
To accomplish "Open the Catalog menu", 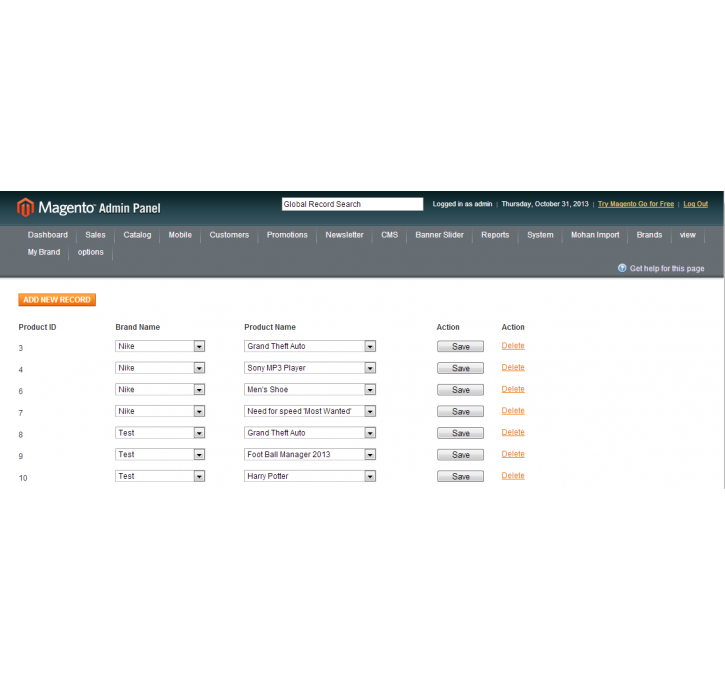I will coord(137,235).
